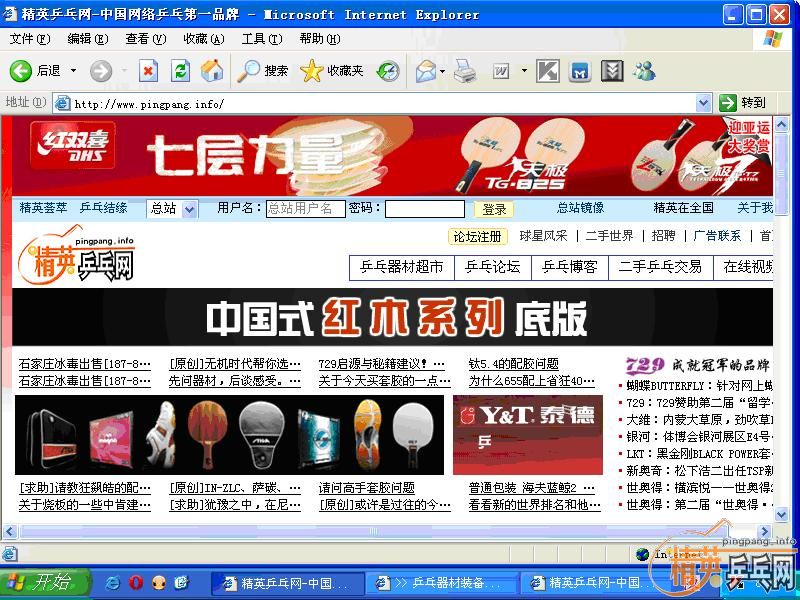This screenshot has height=600, width=800.
Task: Click horizontal scrollbar left arrow
Action: (9, 531)
